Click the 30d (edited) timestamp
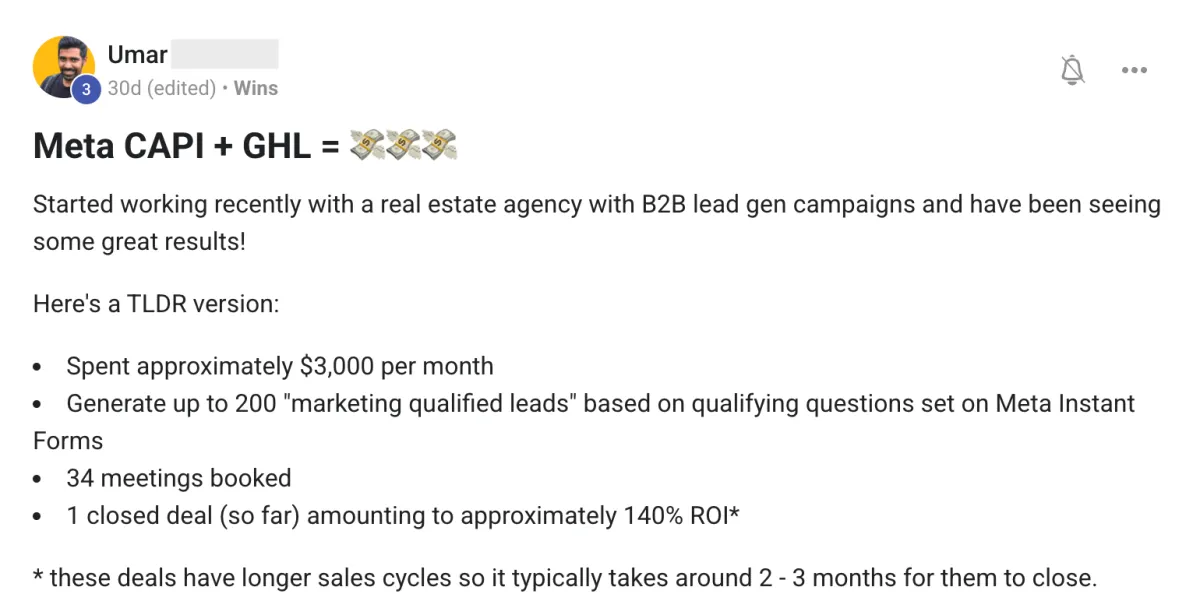1200x615 pixels. 161,88
